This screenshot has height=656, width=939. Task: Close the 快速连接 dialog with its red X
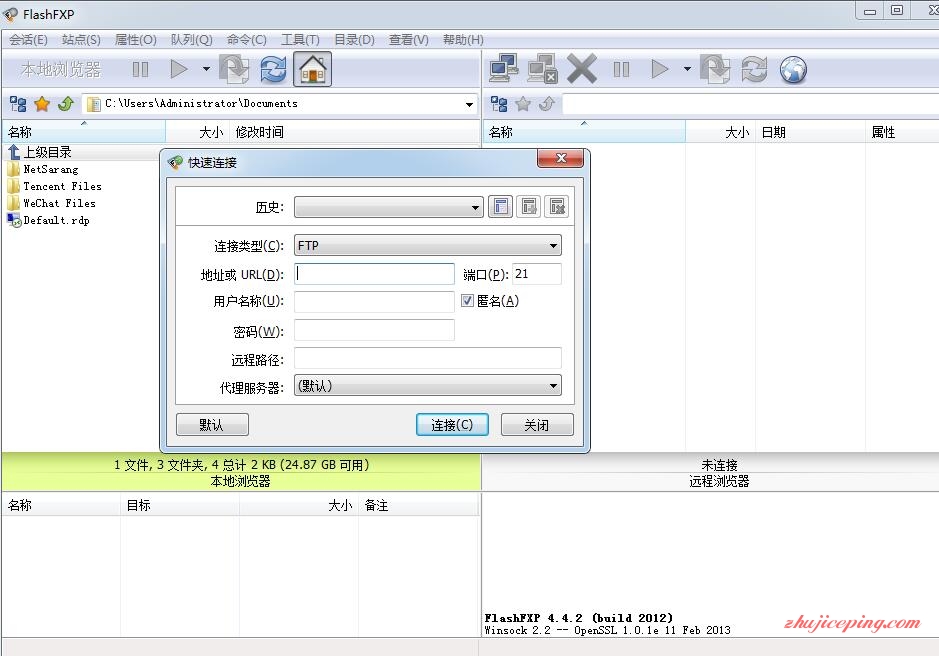(x=561, y=158)
